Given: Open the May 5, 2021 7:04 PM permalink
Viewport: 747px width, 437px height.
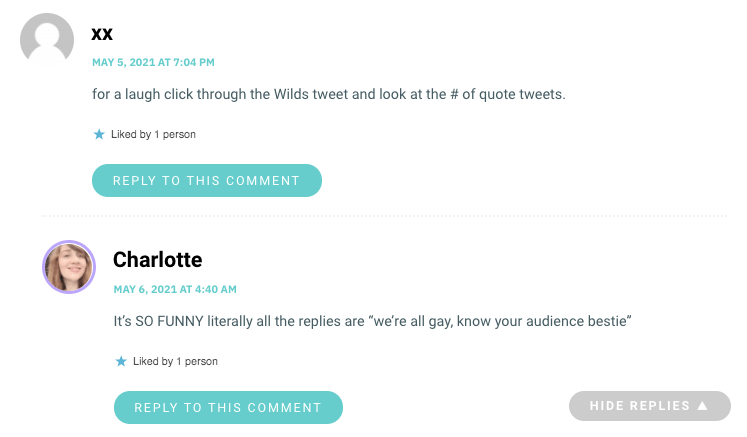Looking at the screenshot, I should (x=153, y=62).
